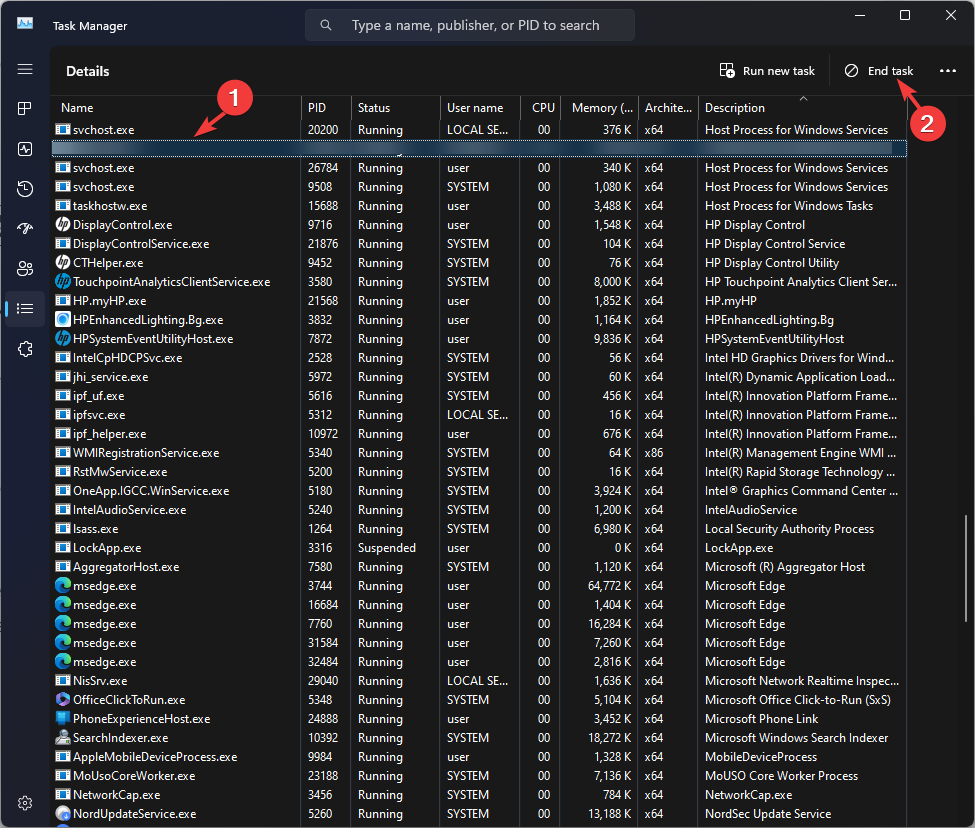Viewport: 975px width, 828px height.
Task: Open the Users page in sidebar
Action: click(x=25, y=269)
